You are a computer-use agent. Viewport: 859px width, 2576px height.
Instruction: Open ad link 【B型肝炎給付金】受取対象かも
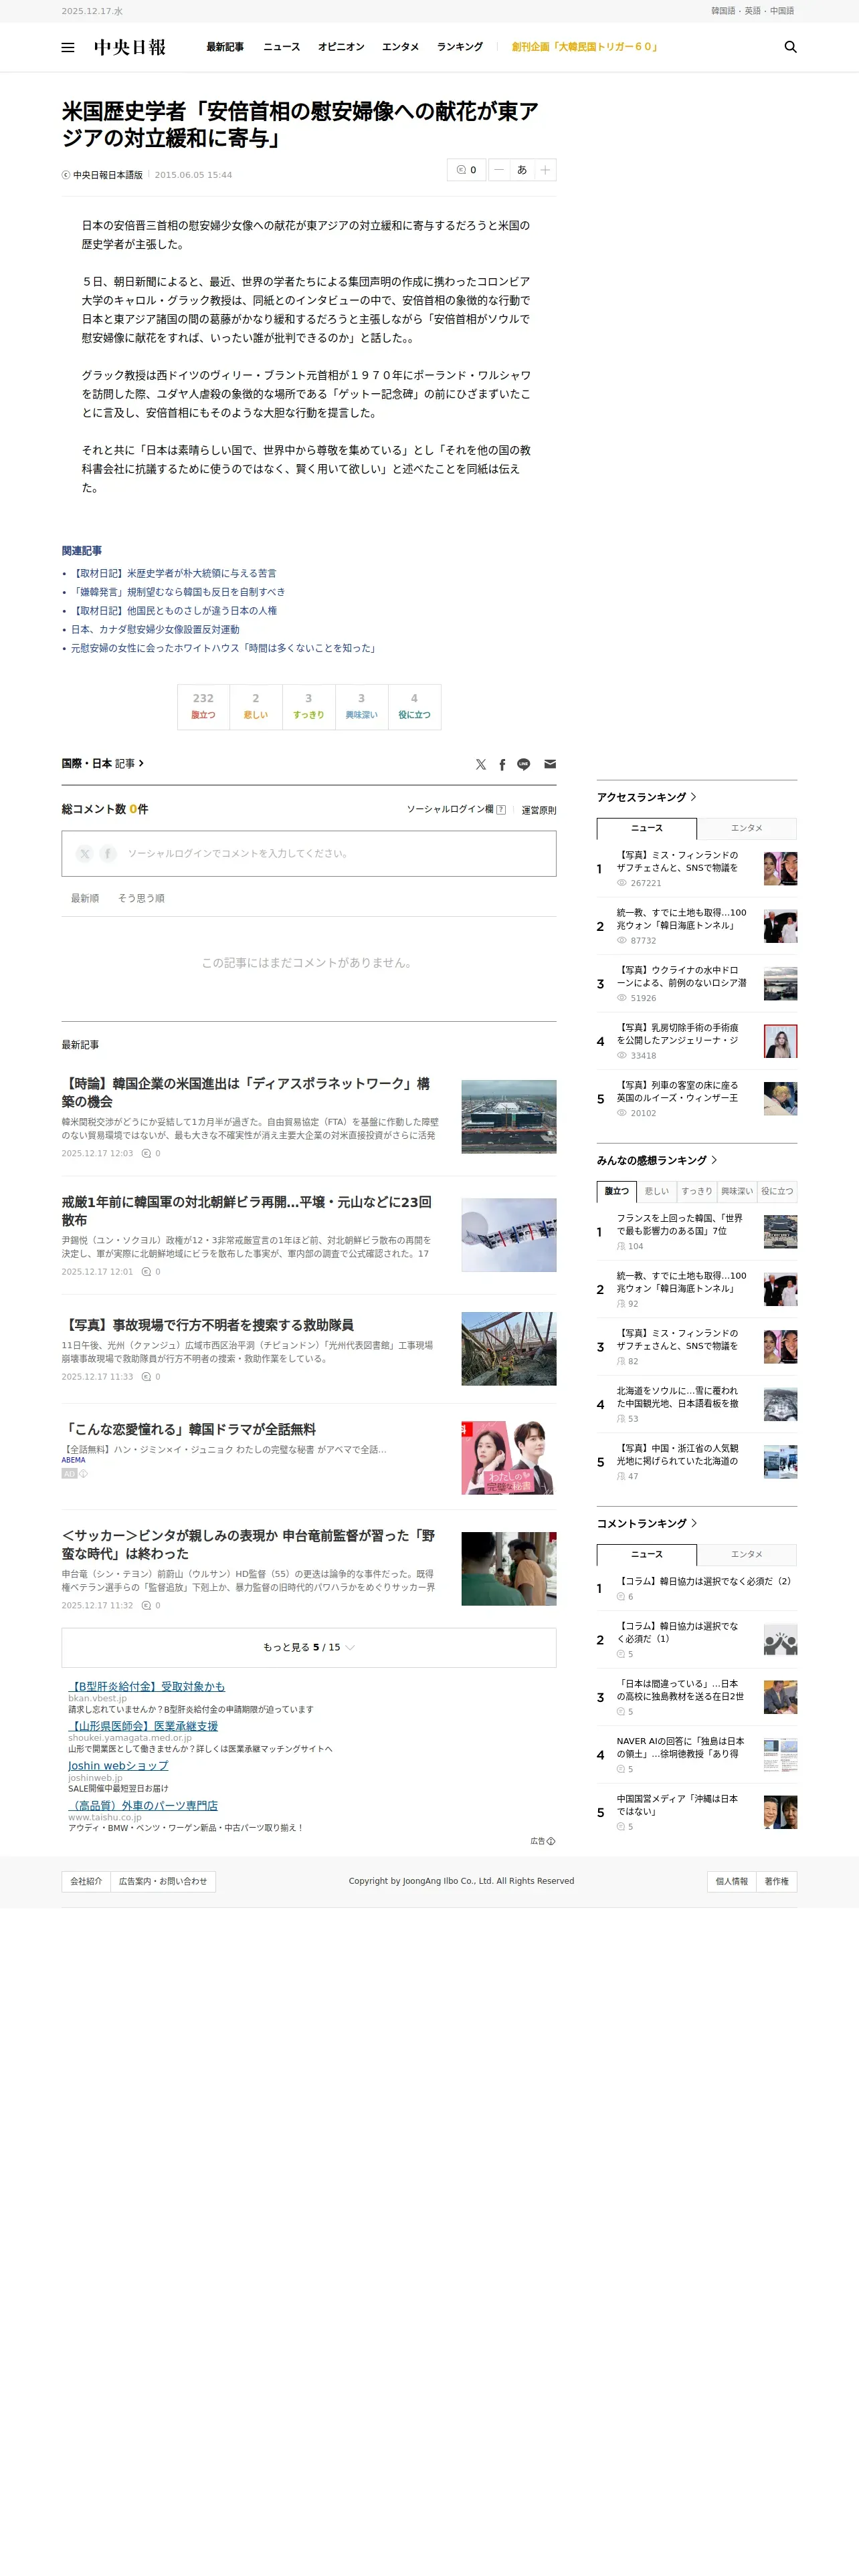[147, 1686]
